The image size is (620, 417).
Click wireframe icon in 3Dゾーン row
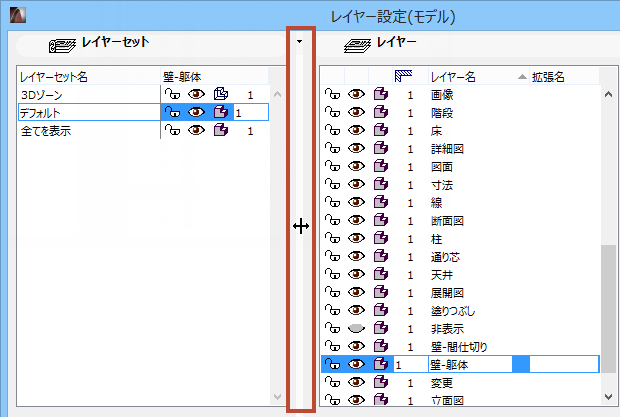221,94
